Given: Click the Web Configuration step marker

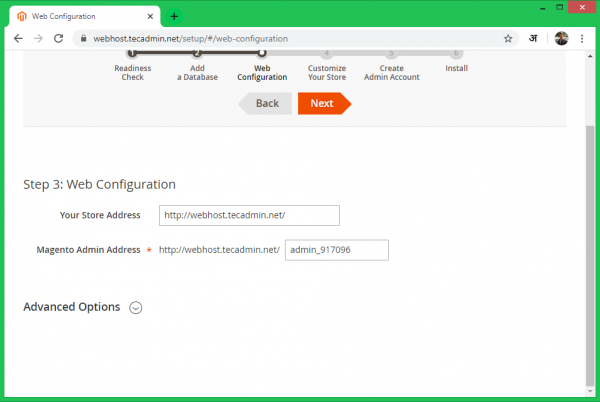Looking at the screenshot, I should tap(261, 54).
